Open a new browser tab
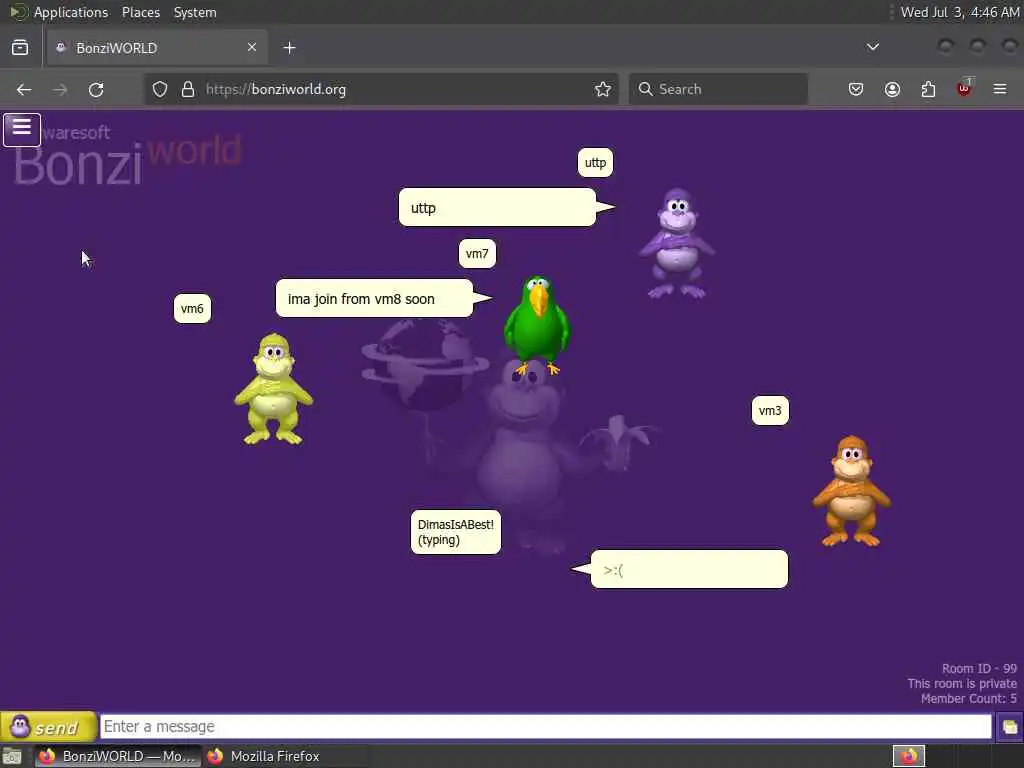This screenshot has width=1024, height=768. (289, 48)
